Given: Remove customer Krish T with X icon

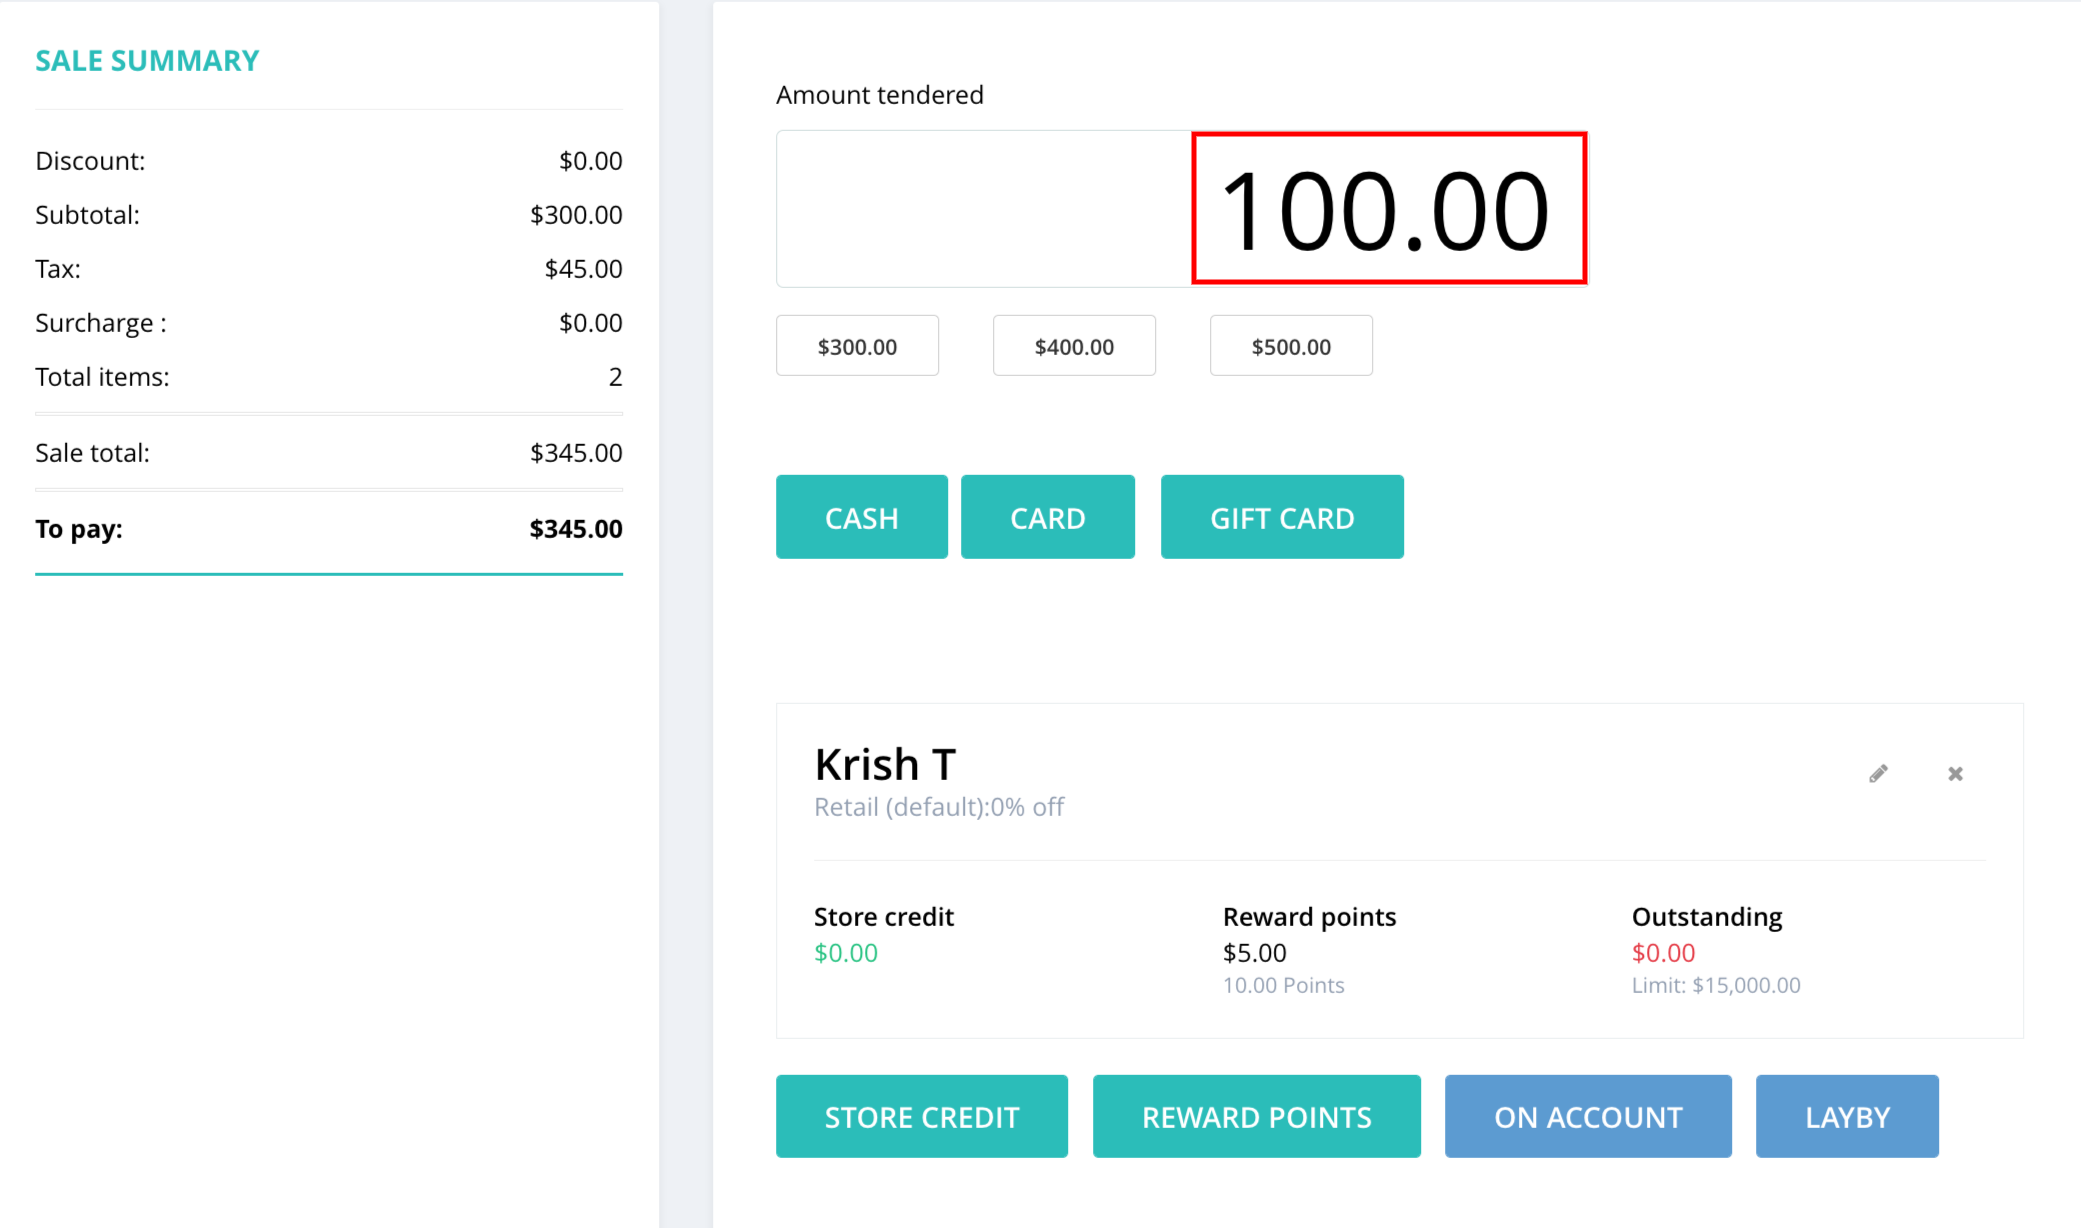Looking at the screenshot, I should 1955,773.
